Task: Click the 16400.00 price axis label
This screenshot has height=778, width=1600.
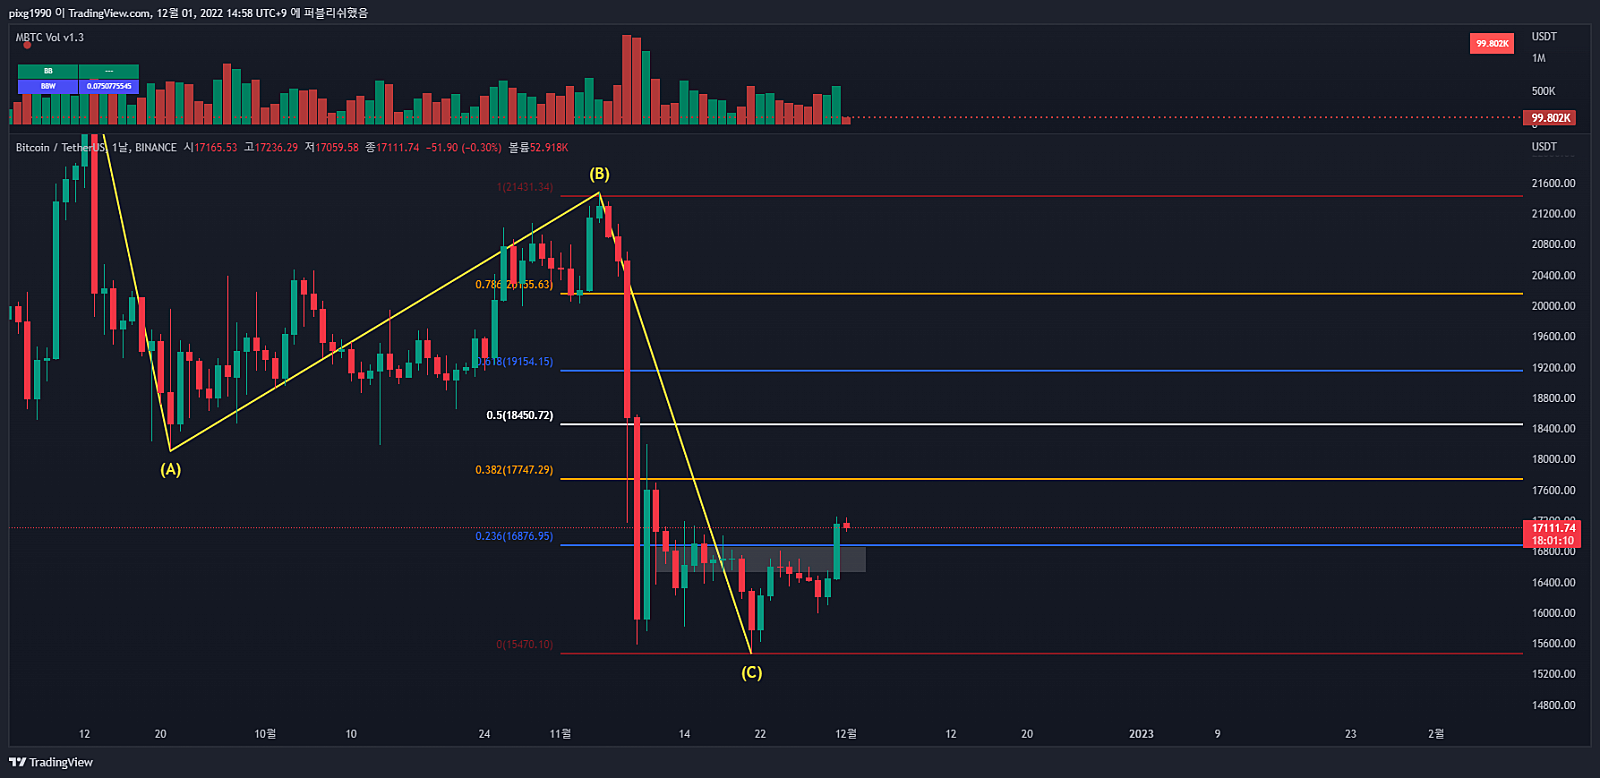Action: 1553,582
